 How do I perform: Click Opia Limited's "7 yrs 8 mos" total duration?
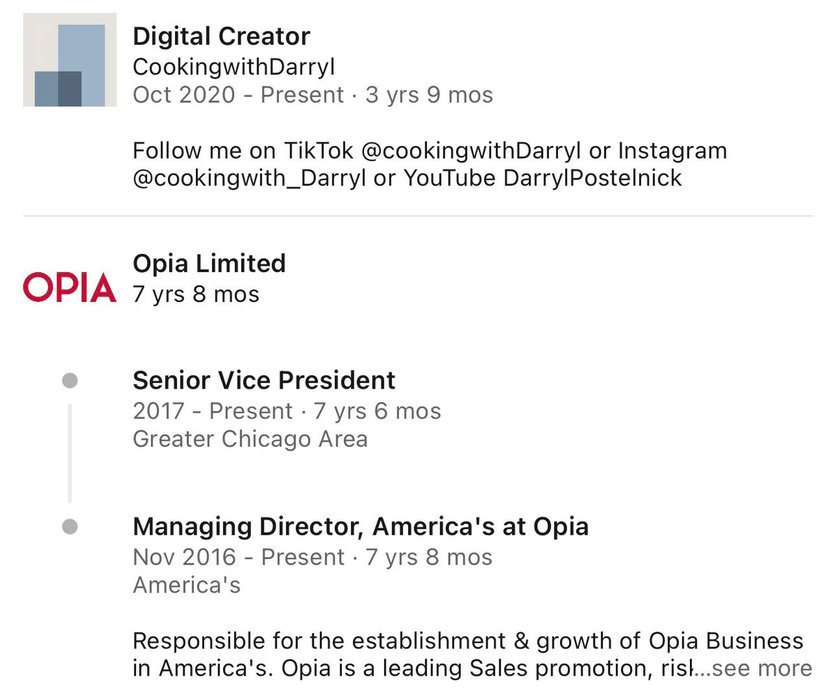pos(196,294)
